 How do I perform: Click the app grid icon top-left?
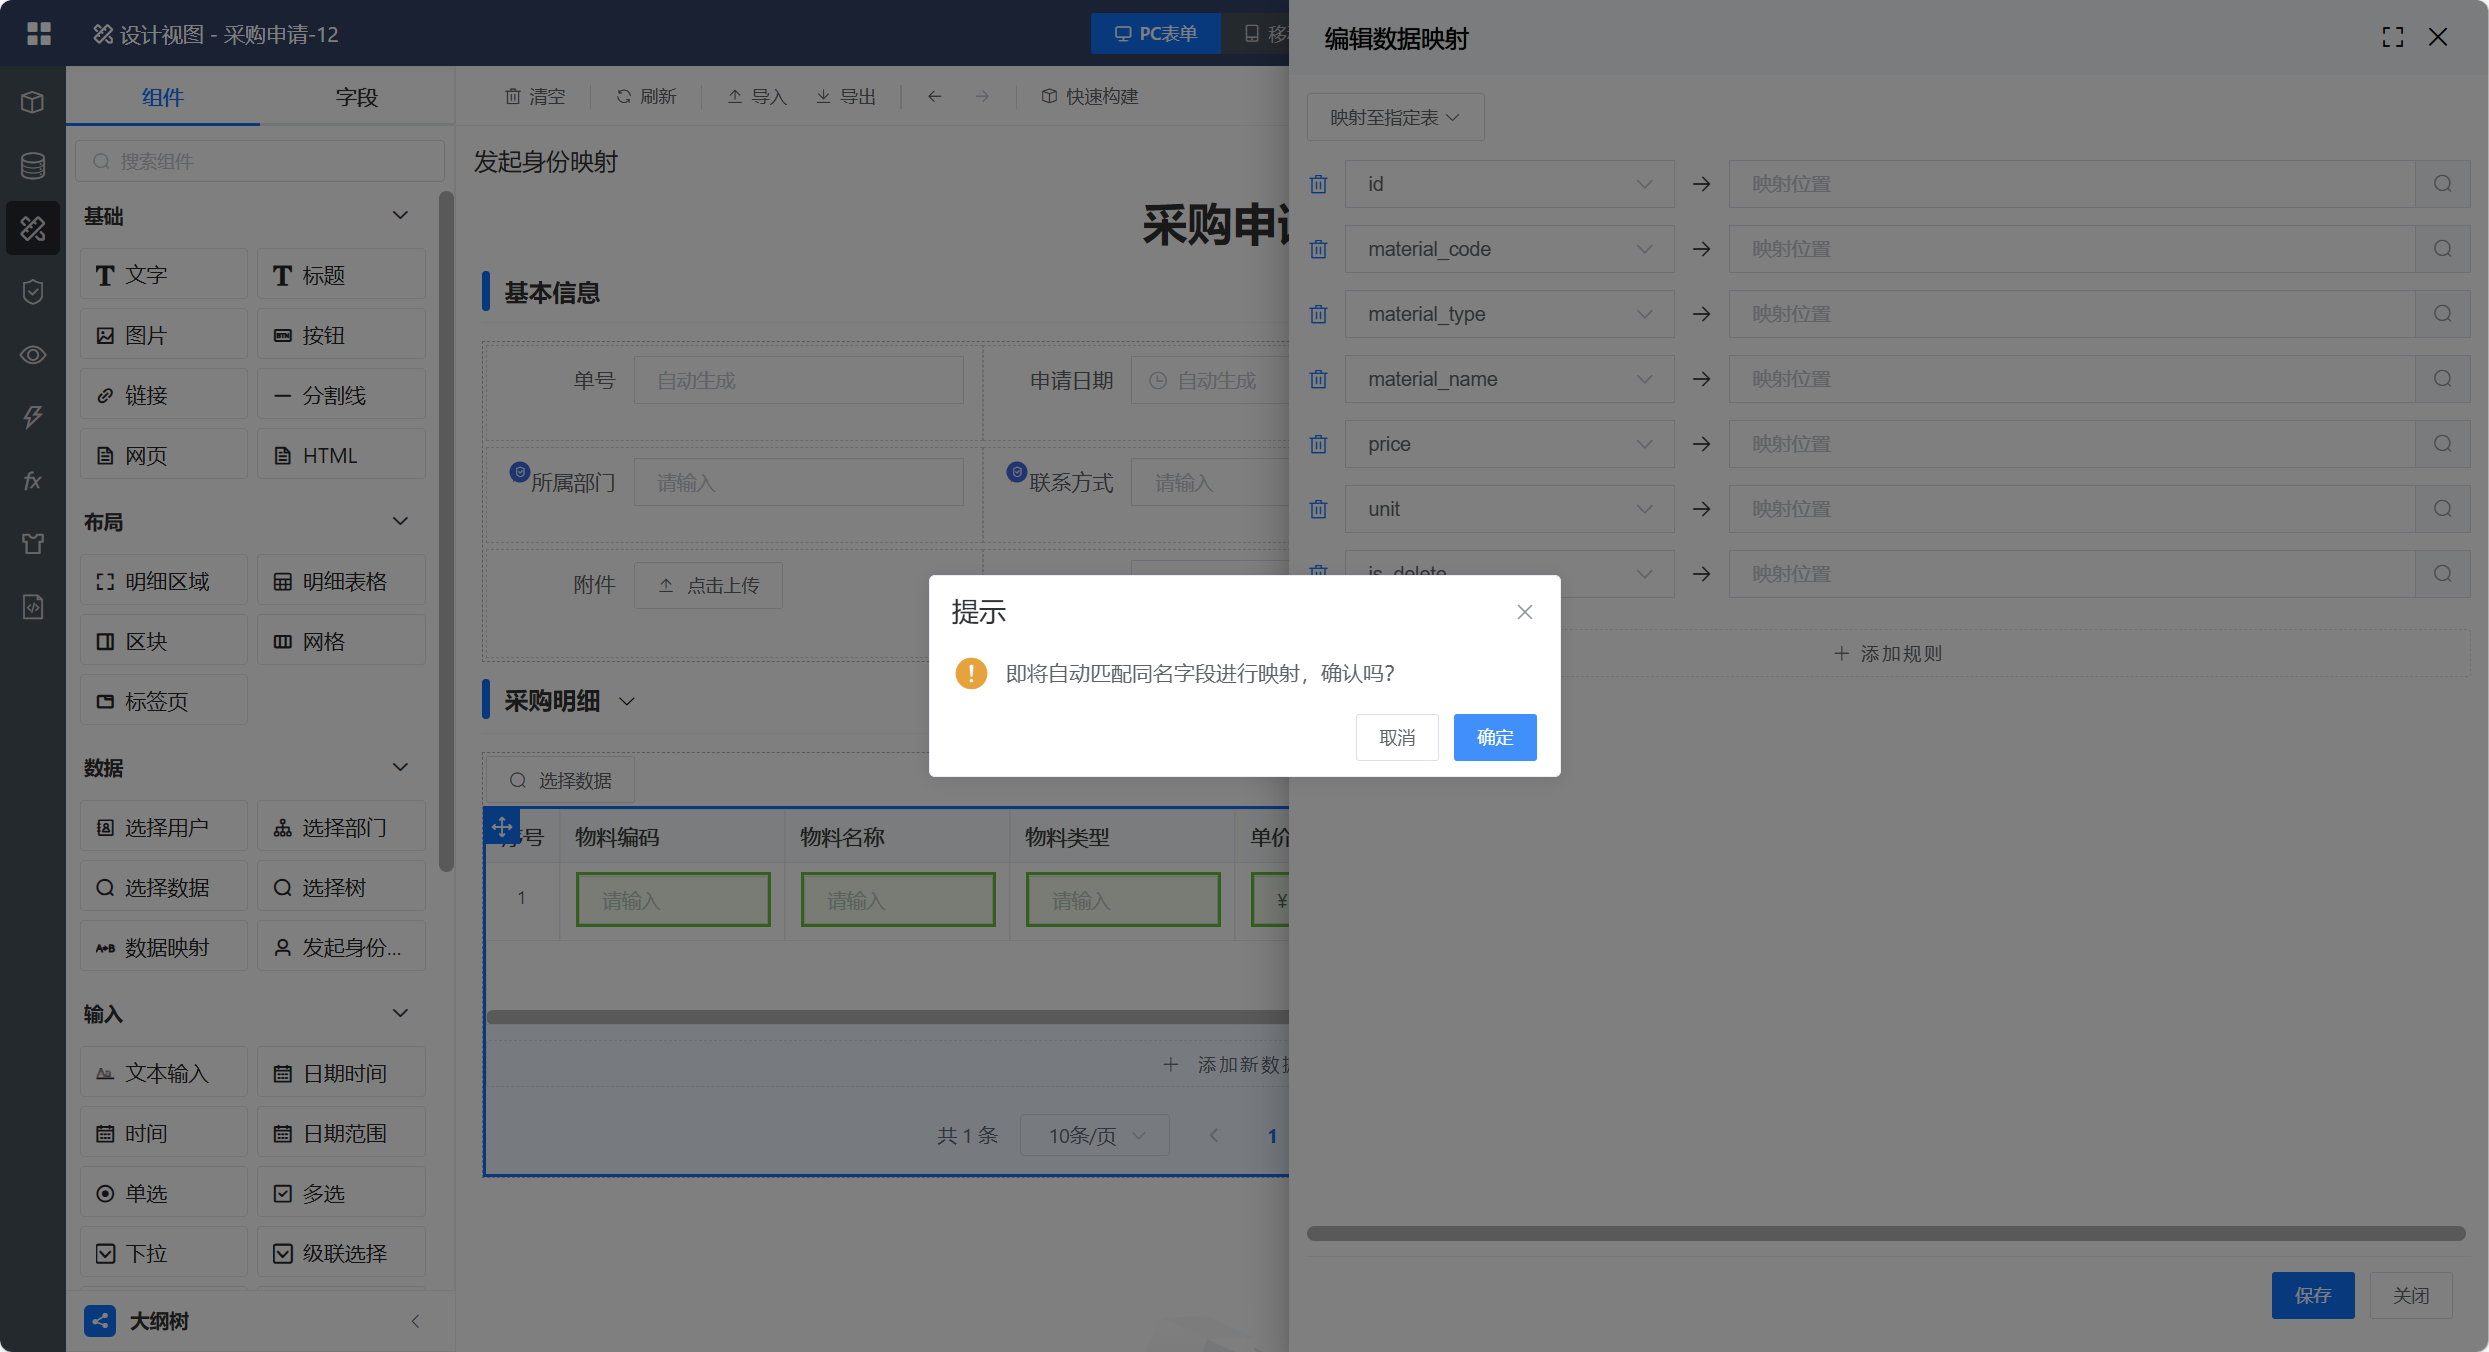point(38,34)
